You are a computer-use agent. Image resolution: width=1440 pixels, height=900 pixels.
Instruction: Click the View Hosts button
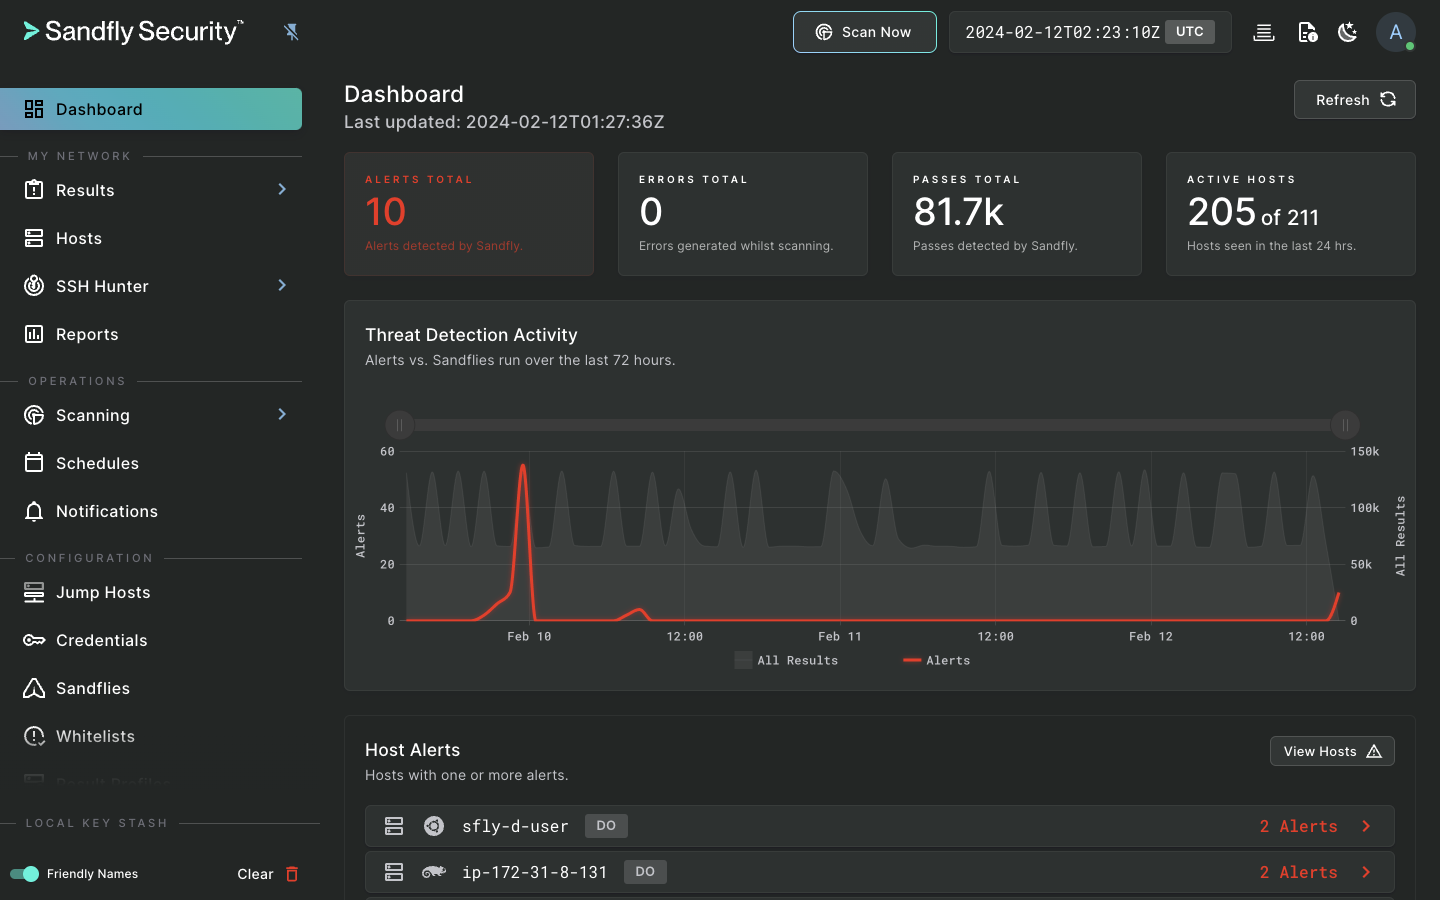coord(1332,751)
